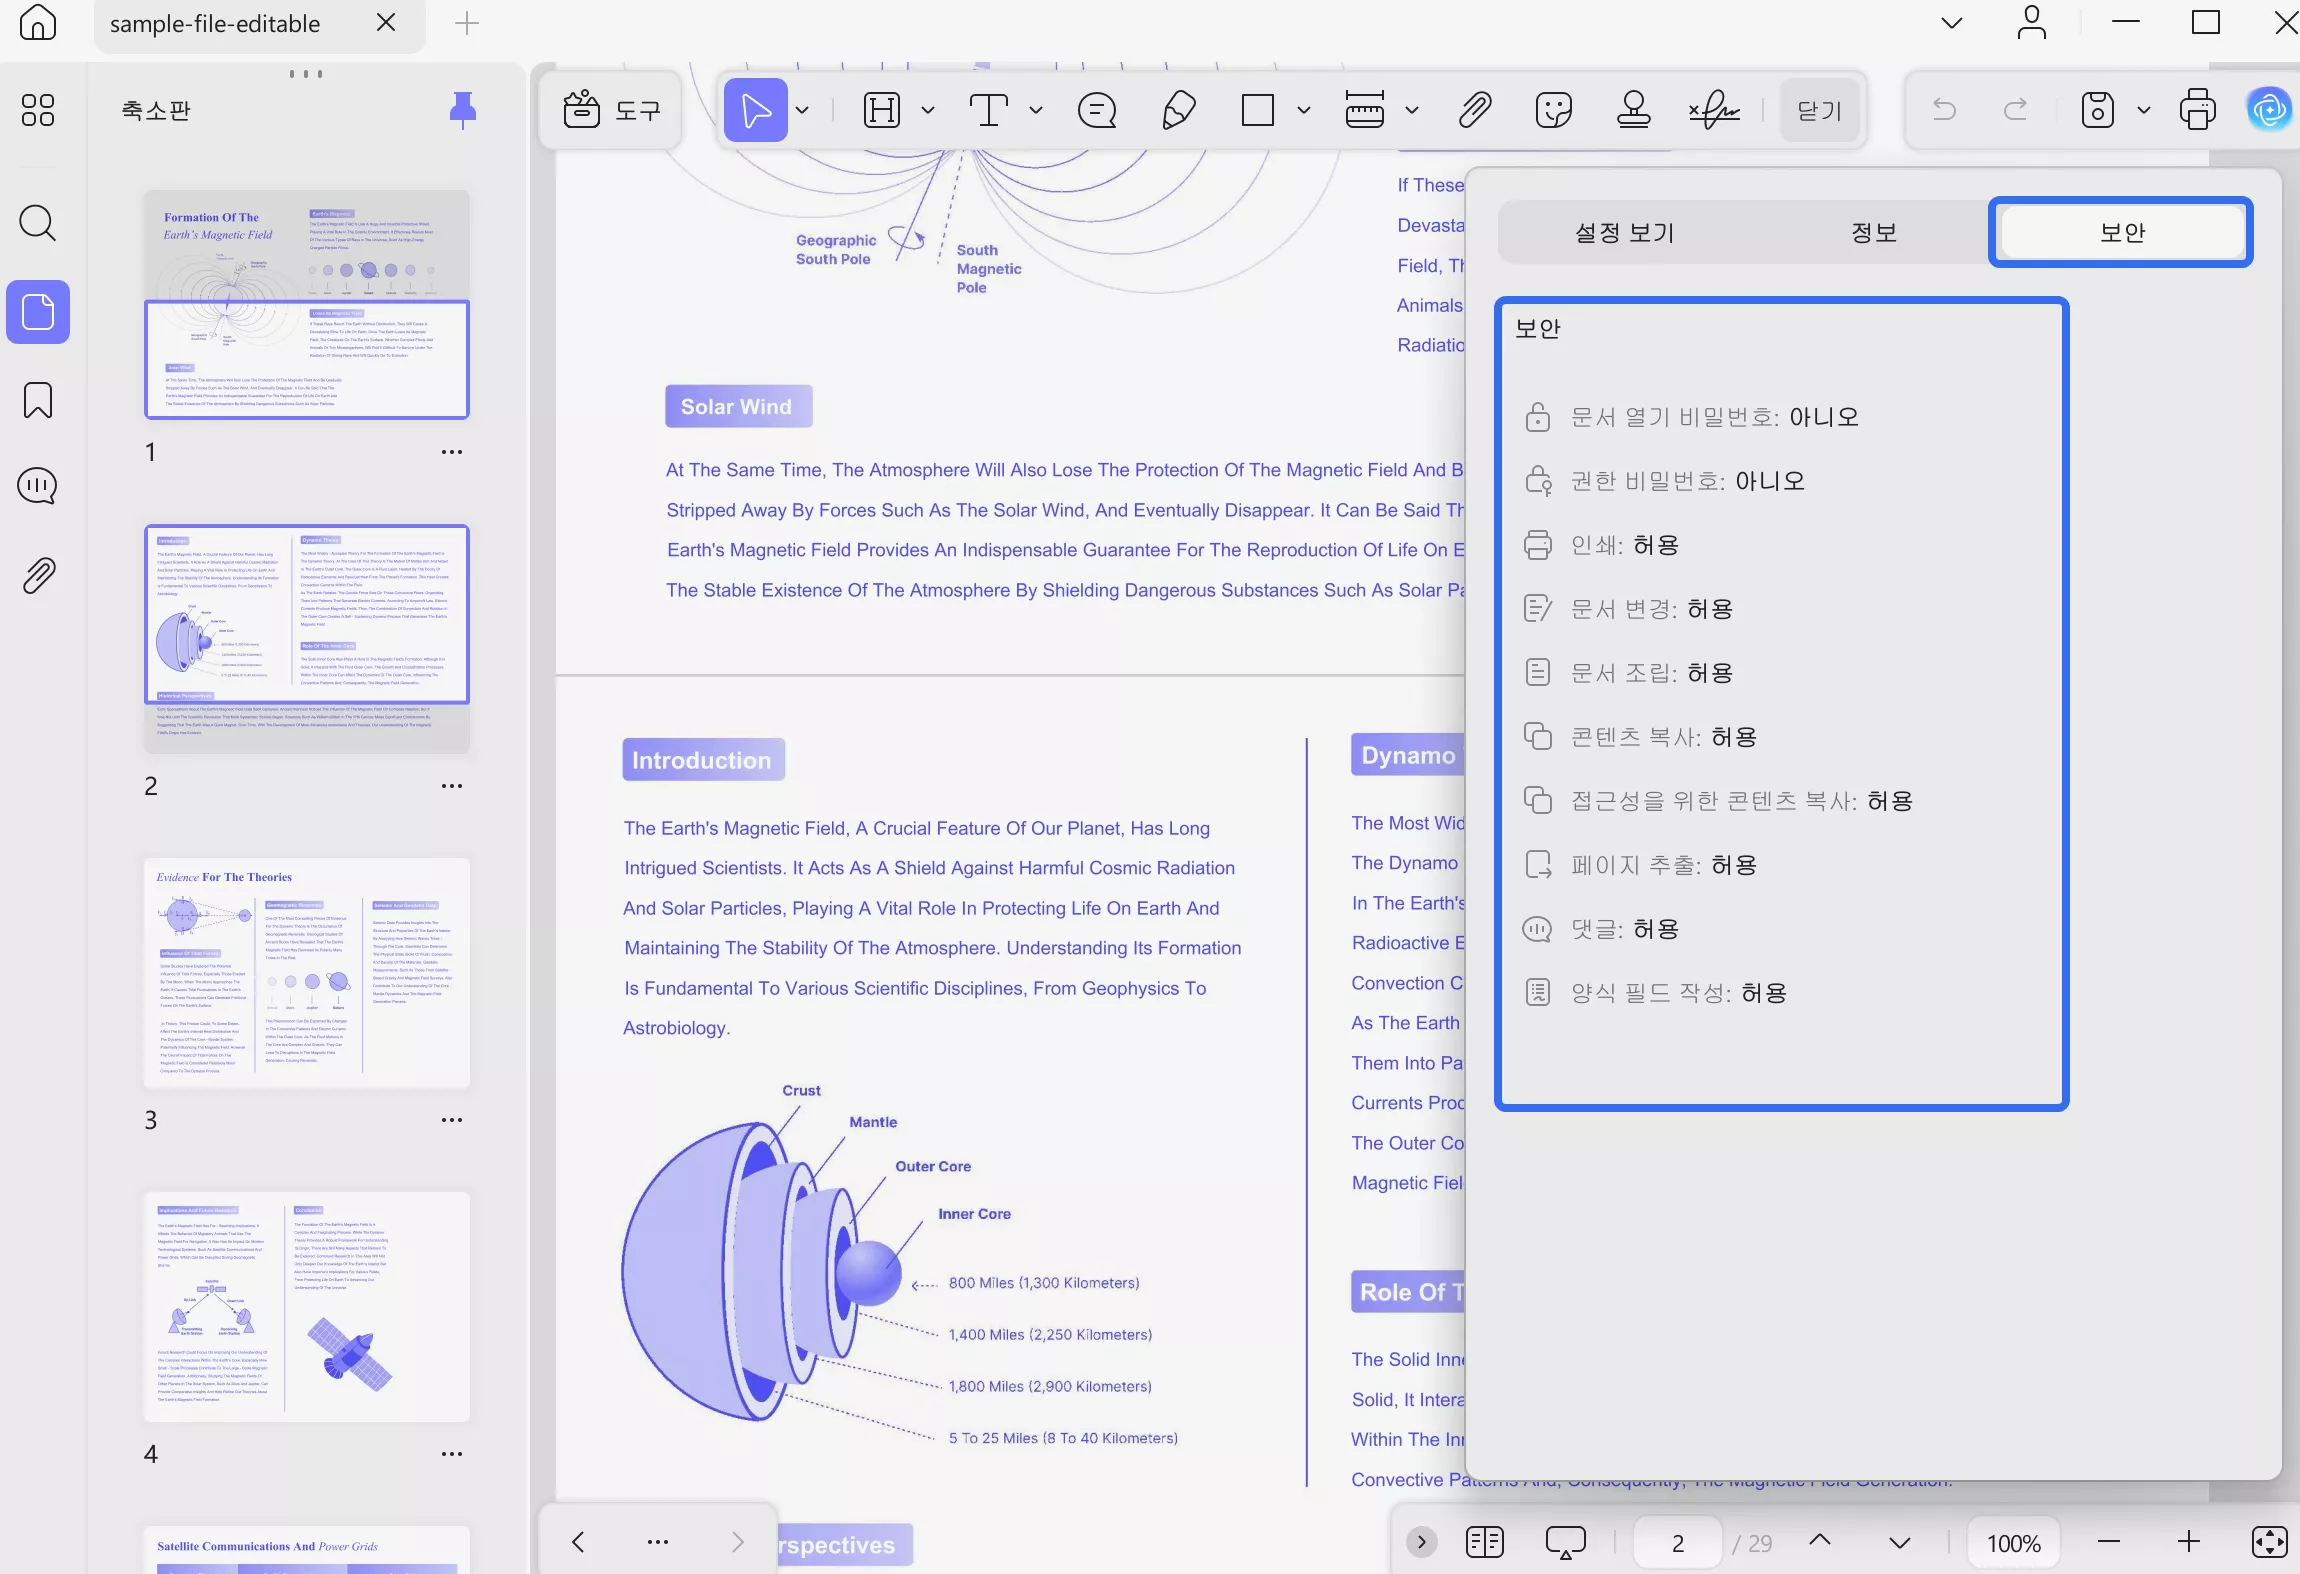2300x1574 pixels.
Task: Open the attachments sidebar paperclip icon
Action: (x=38, y=575)
